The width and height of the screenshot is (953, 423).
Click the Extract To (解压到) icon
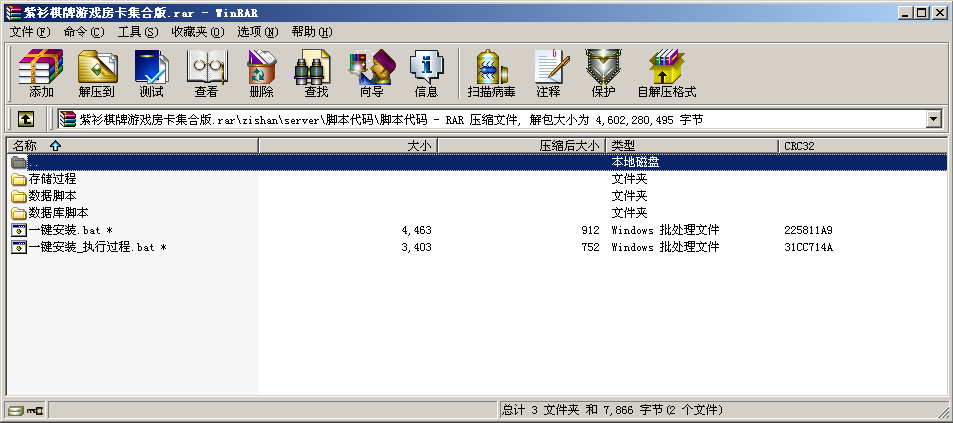tap(97, 73)
